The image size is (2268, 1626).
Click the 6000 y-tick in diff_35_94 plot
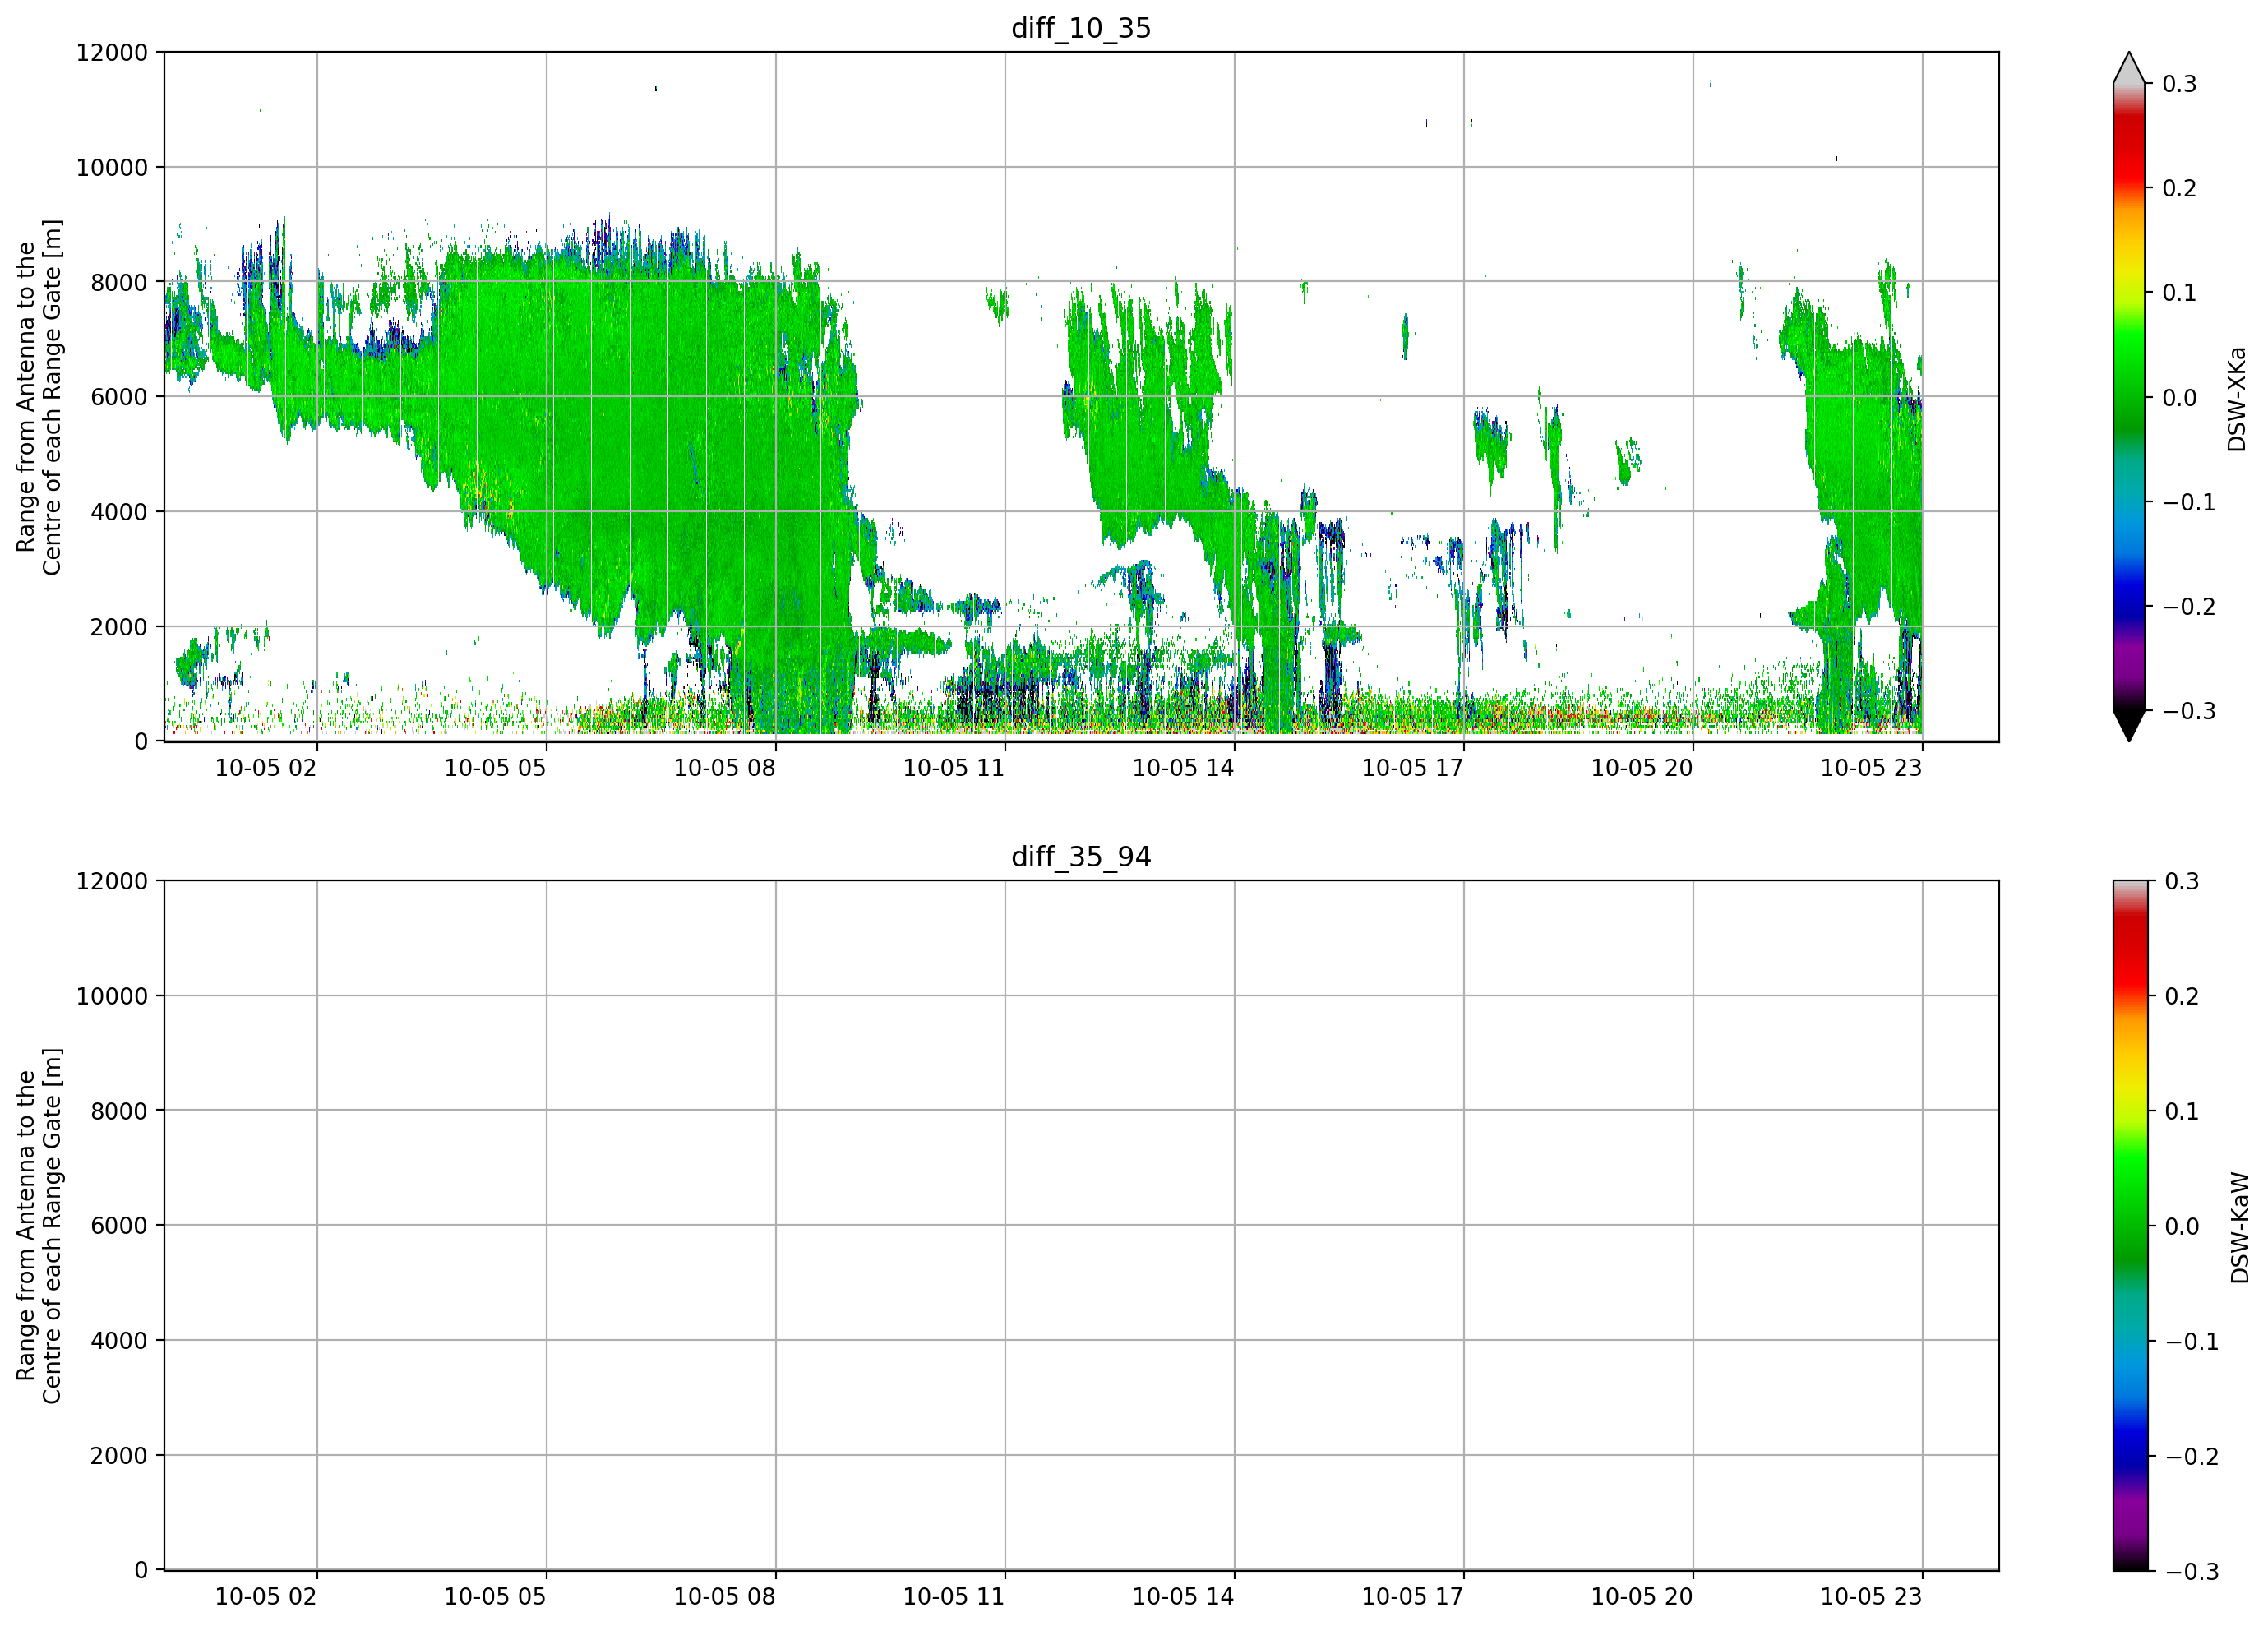click(119, 1226)
